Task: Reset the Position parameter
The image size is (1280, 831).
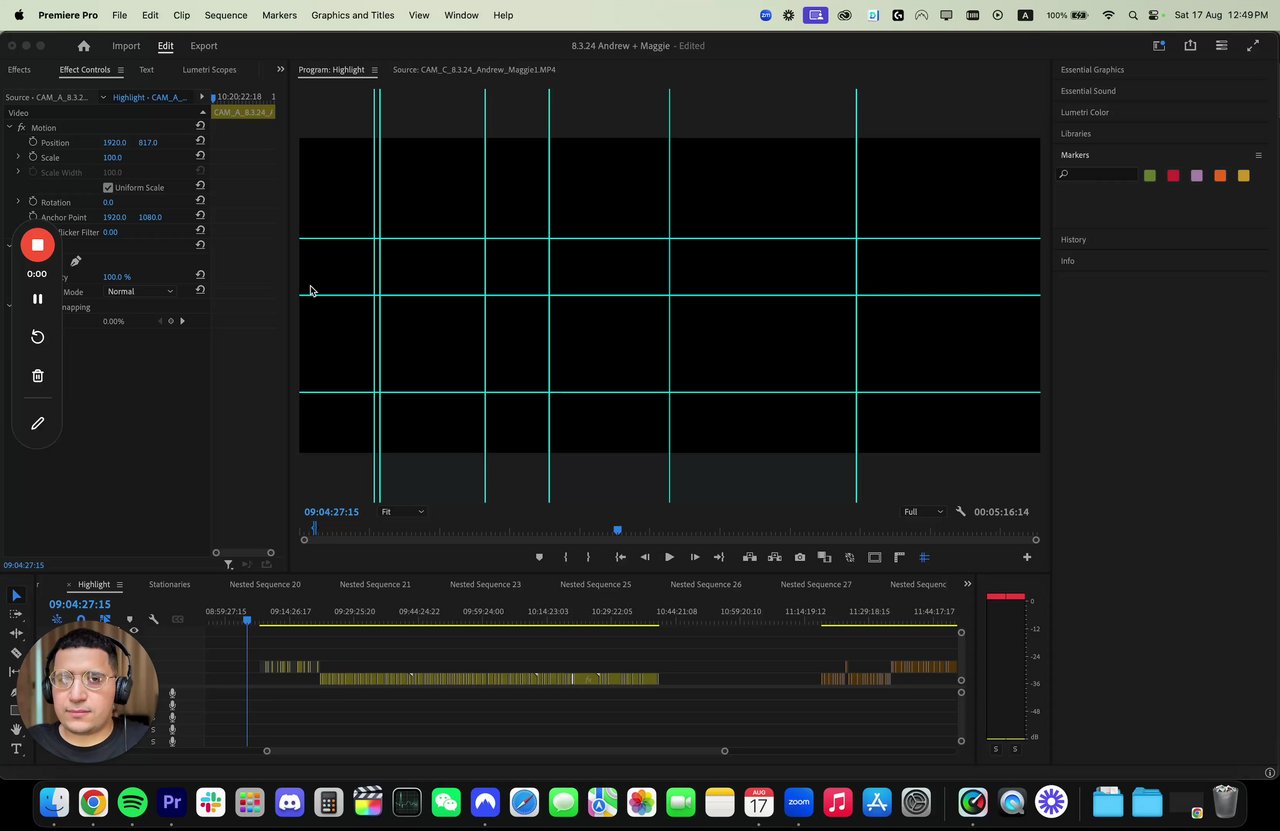Action: point(200,142)
